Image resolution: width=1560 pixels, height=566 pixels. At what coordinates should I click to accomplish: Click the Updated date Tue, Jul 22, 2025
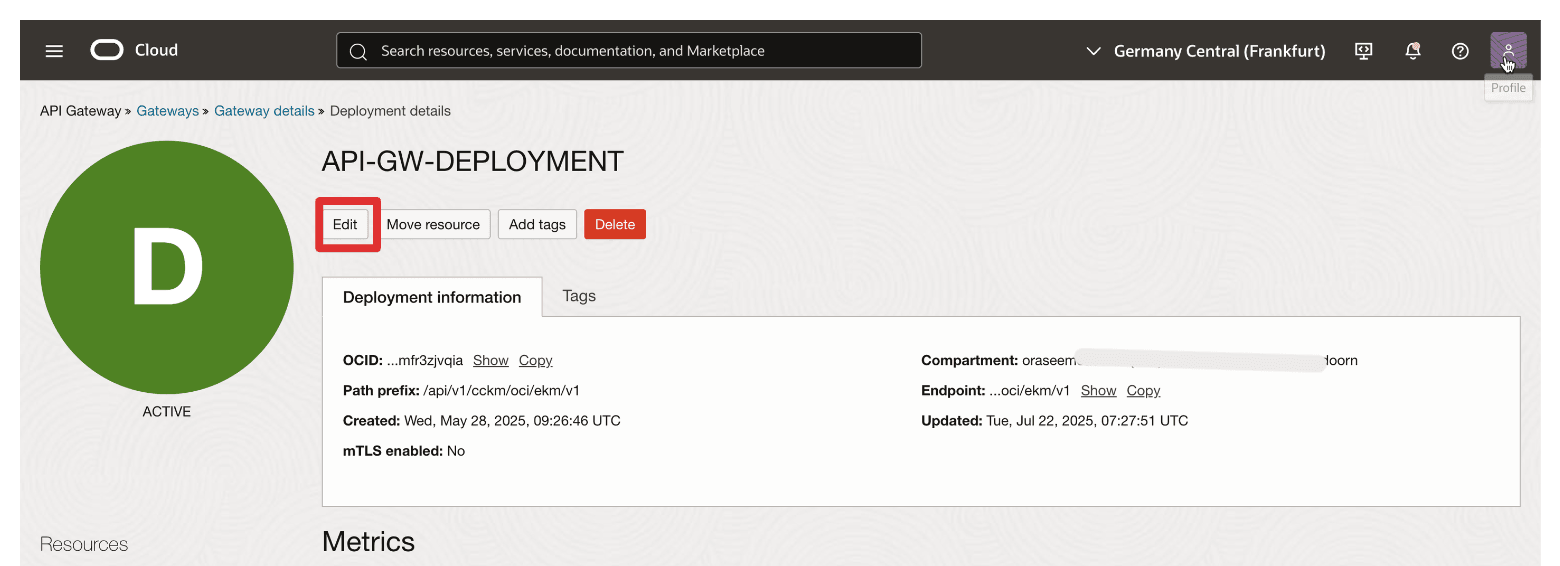point(1087,420)
